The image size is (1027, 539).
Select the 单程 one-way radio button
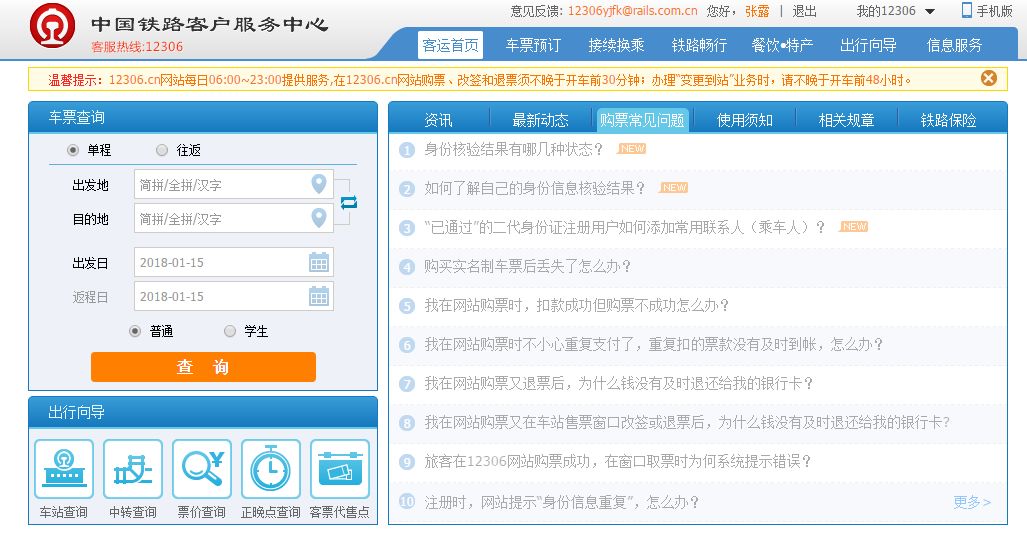pyautogui.click(x=73, y=150)
